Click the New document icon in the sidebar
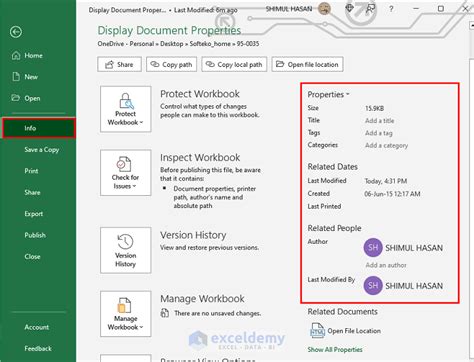Viewport: 474px width, 362px height. (x=16, y=77)
